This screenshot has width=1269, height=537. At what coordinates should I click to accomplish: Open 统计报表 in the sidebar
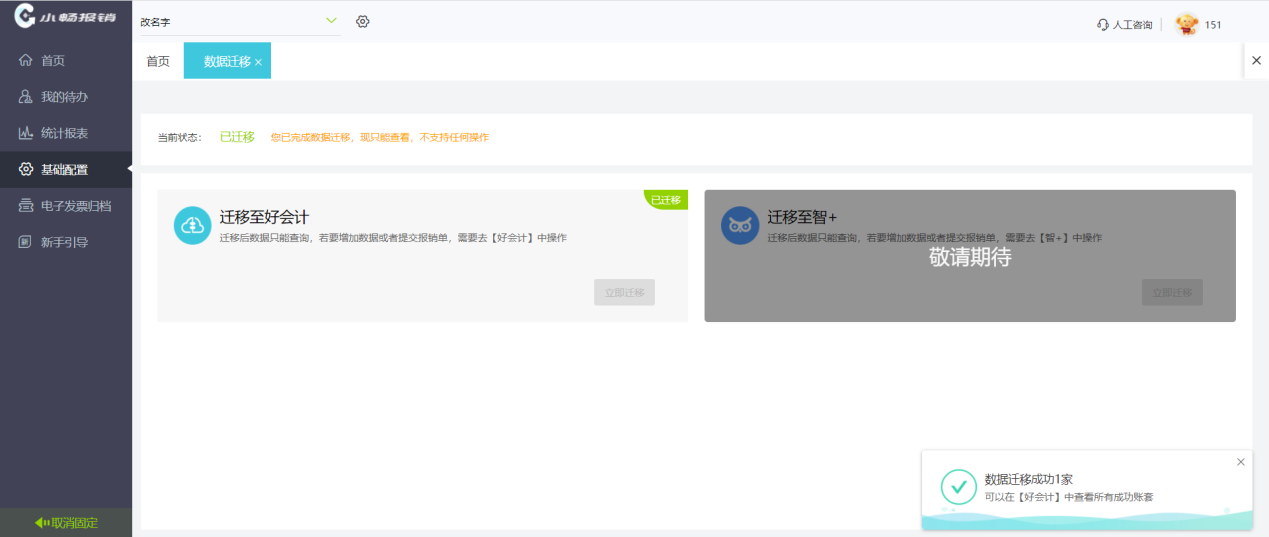[66, 133]
